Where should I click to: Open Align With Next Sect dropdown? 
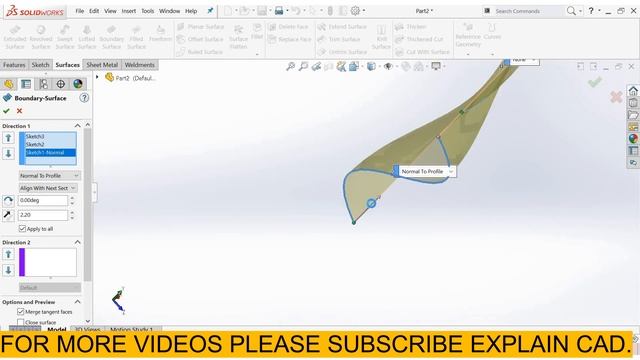(x=48, y=188)
